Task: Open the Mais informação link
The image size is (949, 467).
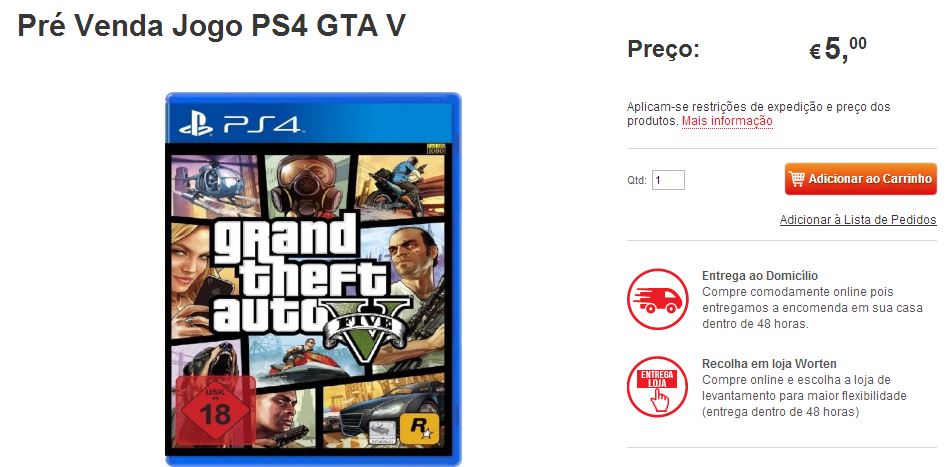Action: (727, 121)
